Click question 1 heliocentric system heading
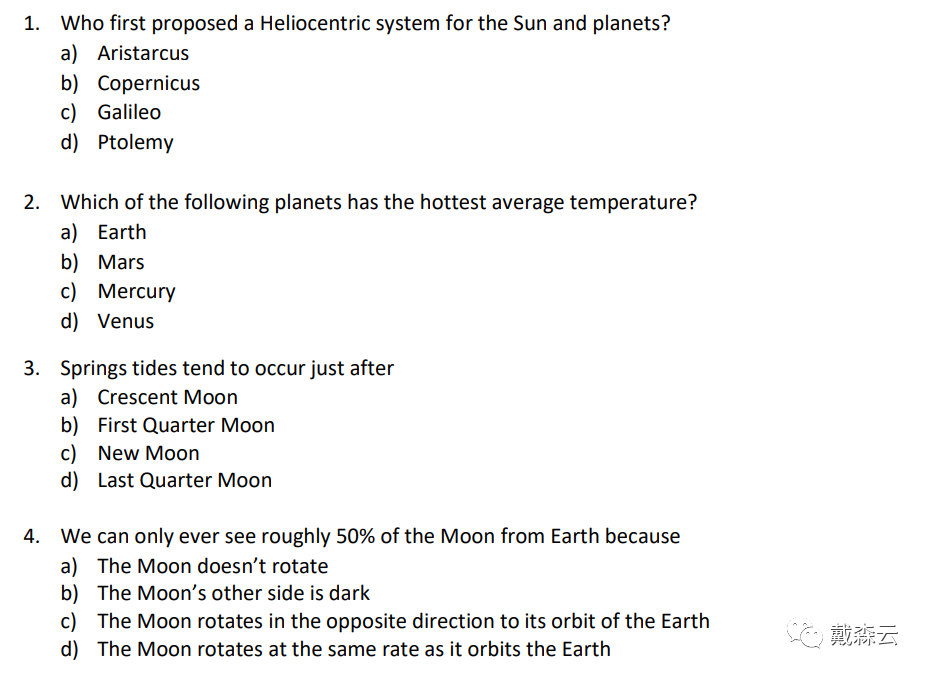Screen dimensions: 928x675 click(x=366, y=24)
